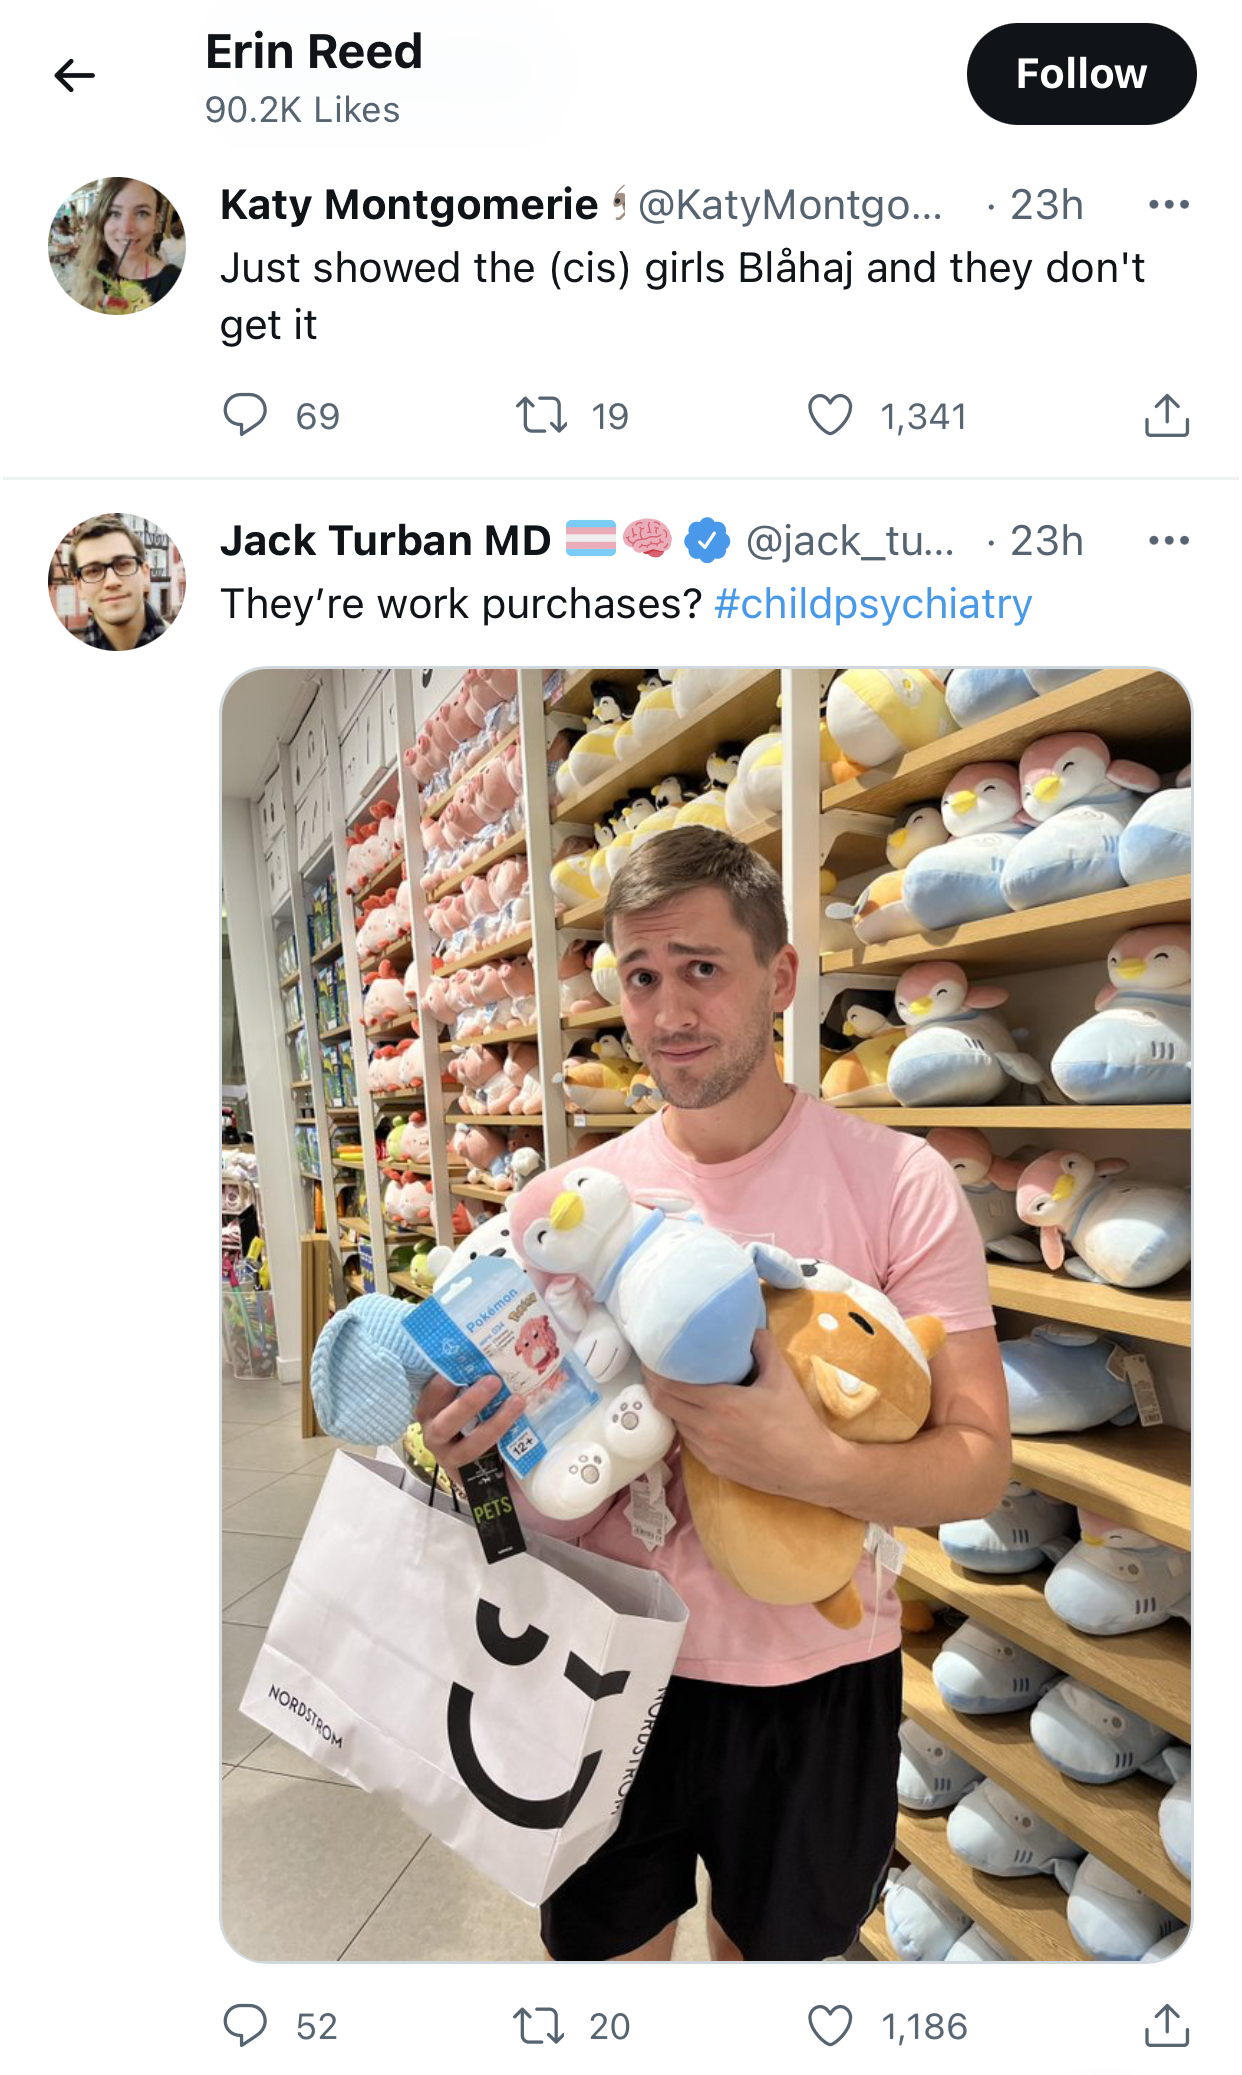Share Jack Turban's tweet
Screen dimensions: 1242x2075
pos(1166,2025)
